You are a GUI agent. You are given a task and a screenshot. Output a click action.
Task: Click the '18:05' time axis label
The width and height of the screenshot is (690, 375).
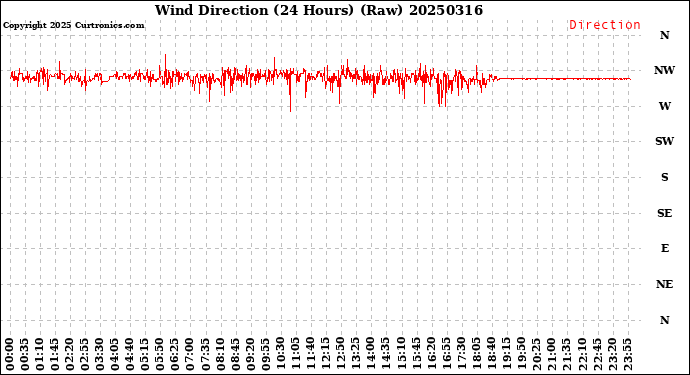click(476, 355)
